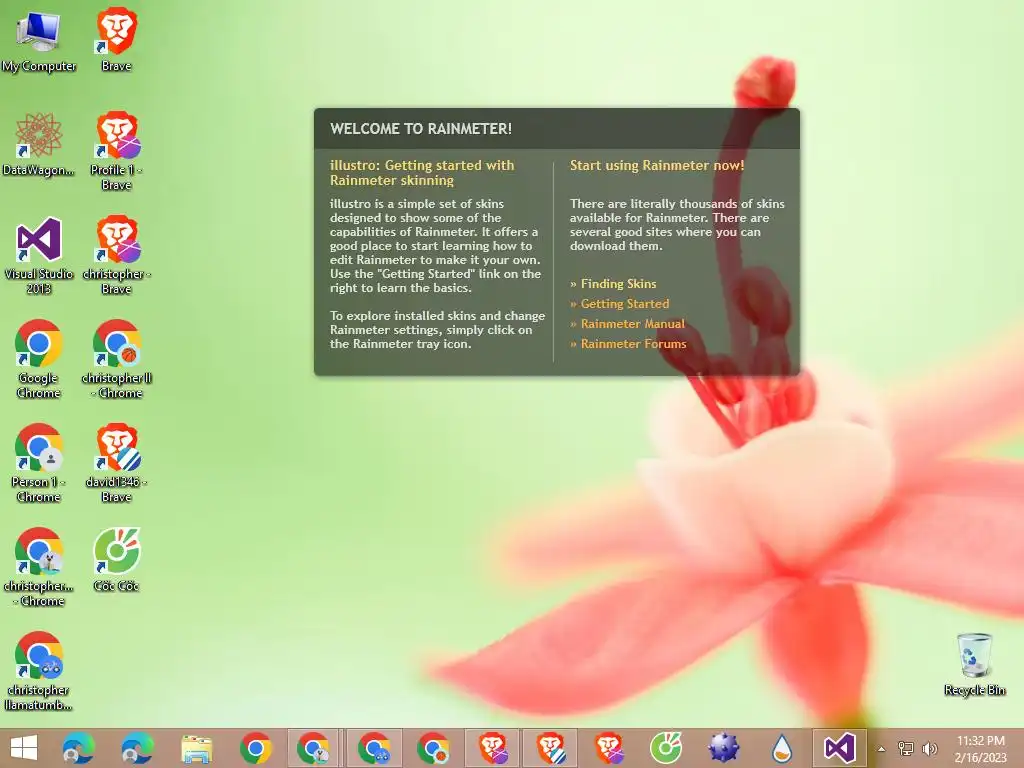1024x768 pixels.
Task: Launch the Google Chrome desktop shortcut
Action: [39, 360]
